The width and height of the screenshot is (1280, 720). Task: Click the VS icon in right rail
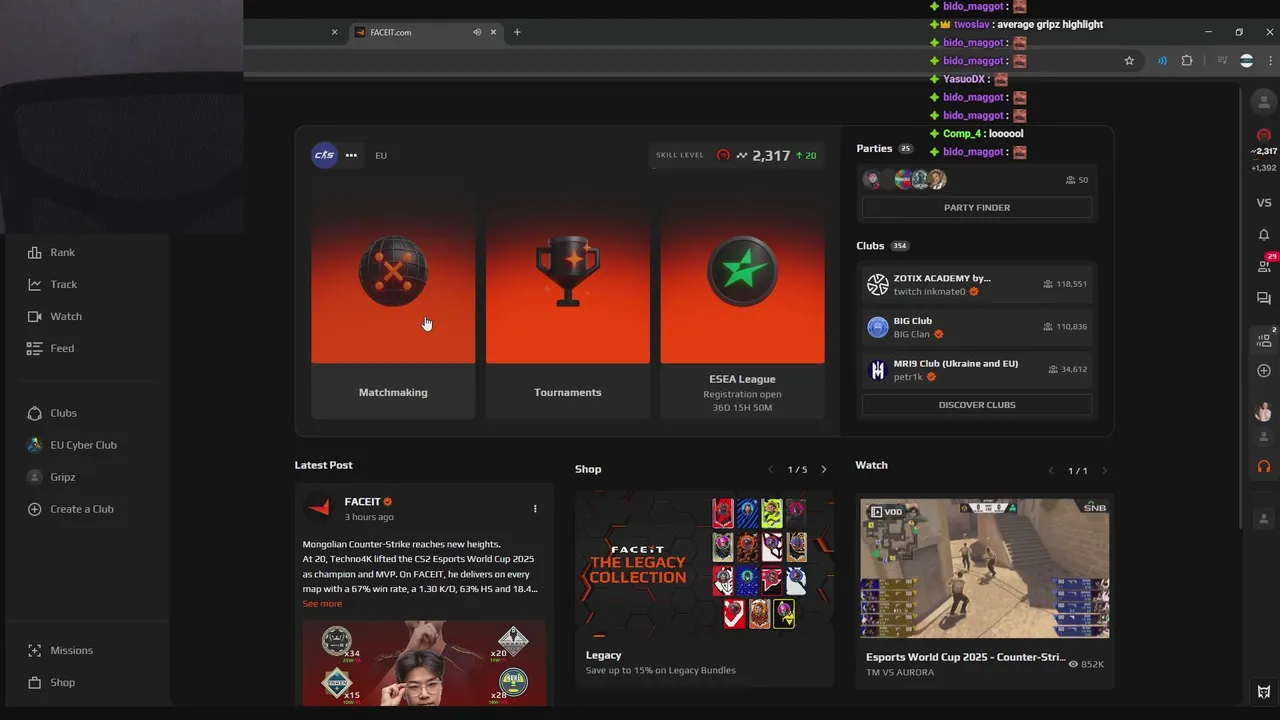point(1264,202)
